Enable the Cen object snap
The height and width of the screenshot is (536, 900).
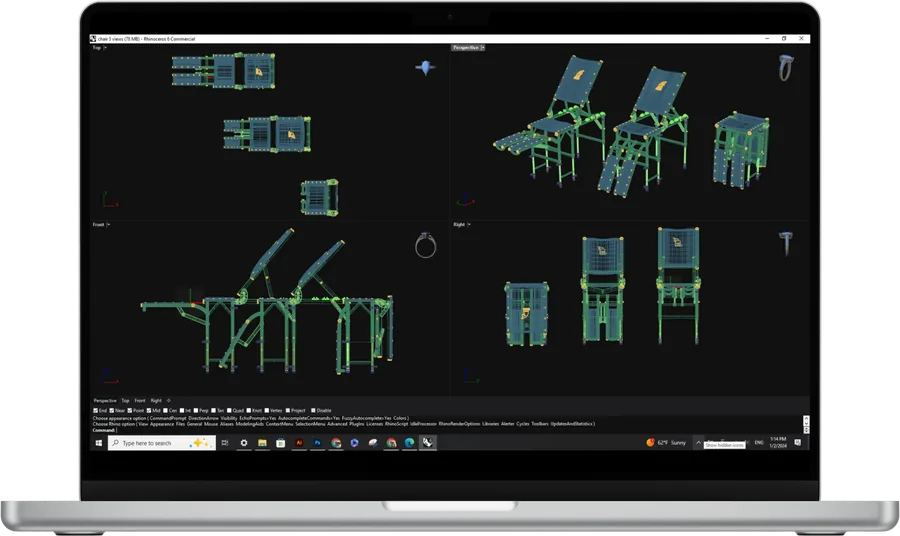pos(165,410)
